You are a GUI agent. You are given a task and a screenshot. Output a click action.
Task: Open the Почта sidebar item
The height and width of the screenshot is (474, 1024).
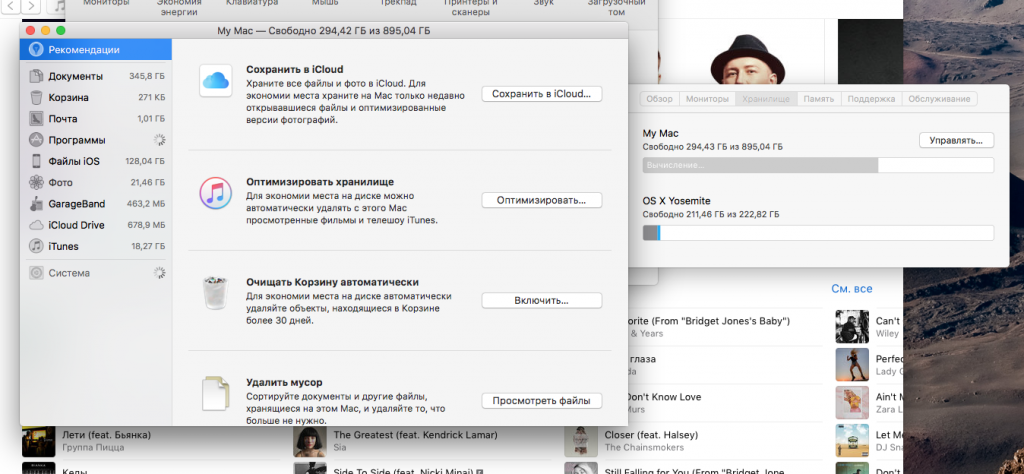tap(95, 119)
